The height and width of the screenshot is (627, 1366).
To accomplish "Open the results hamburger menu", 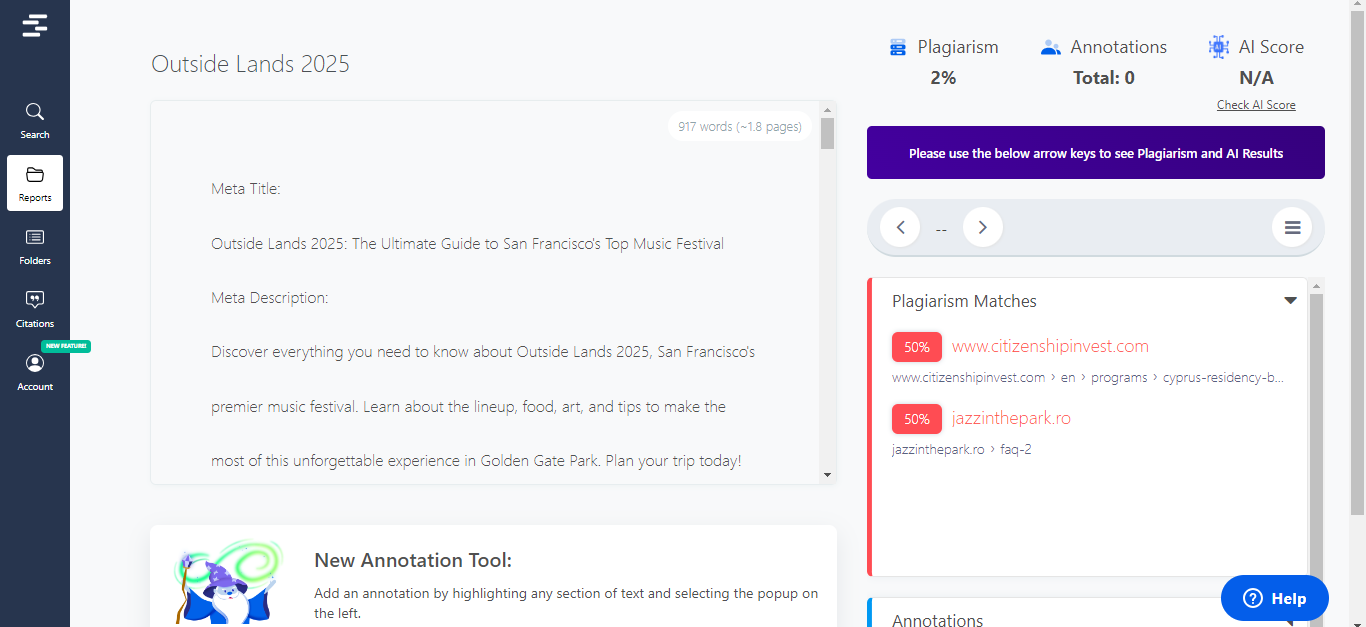I will (x=1292, y=228).
